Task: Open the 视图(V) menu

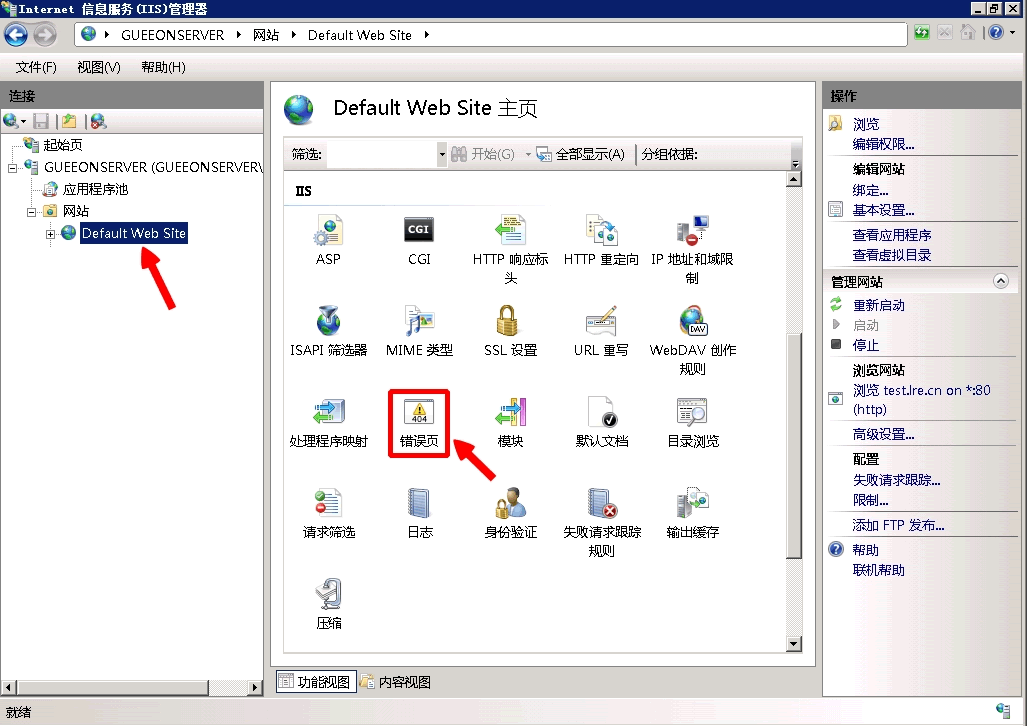Action: coord(98,67)
